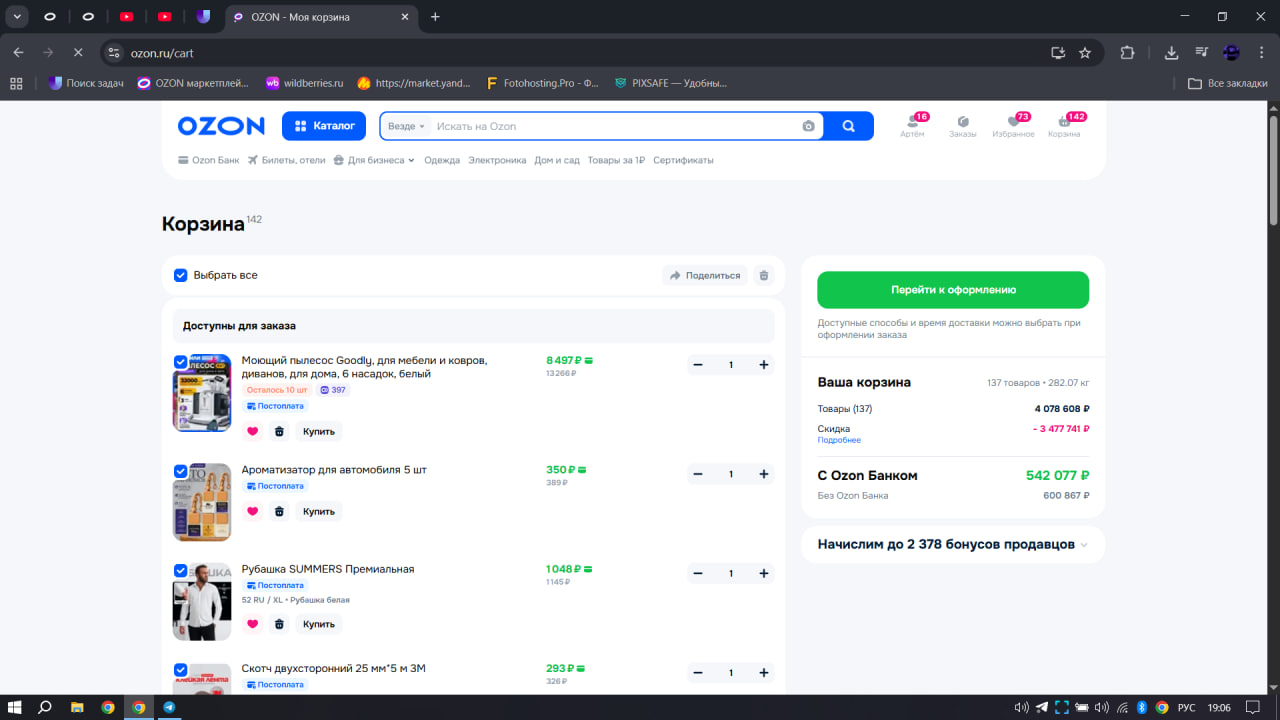Increase quantity of Моющий пылесос Goodly
The width and height of the screenshot is (1280, 720).
[x=764, y=365]
